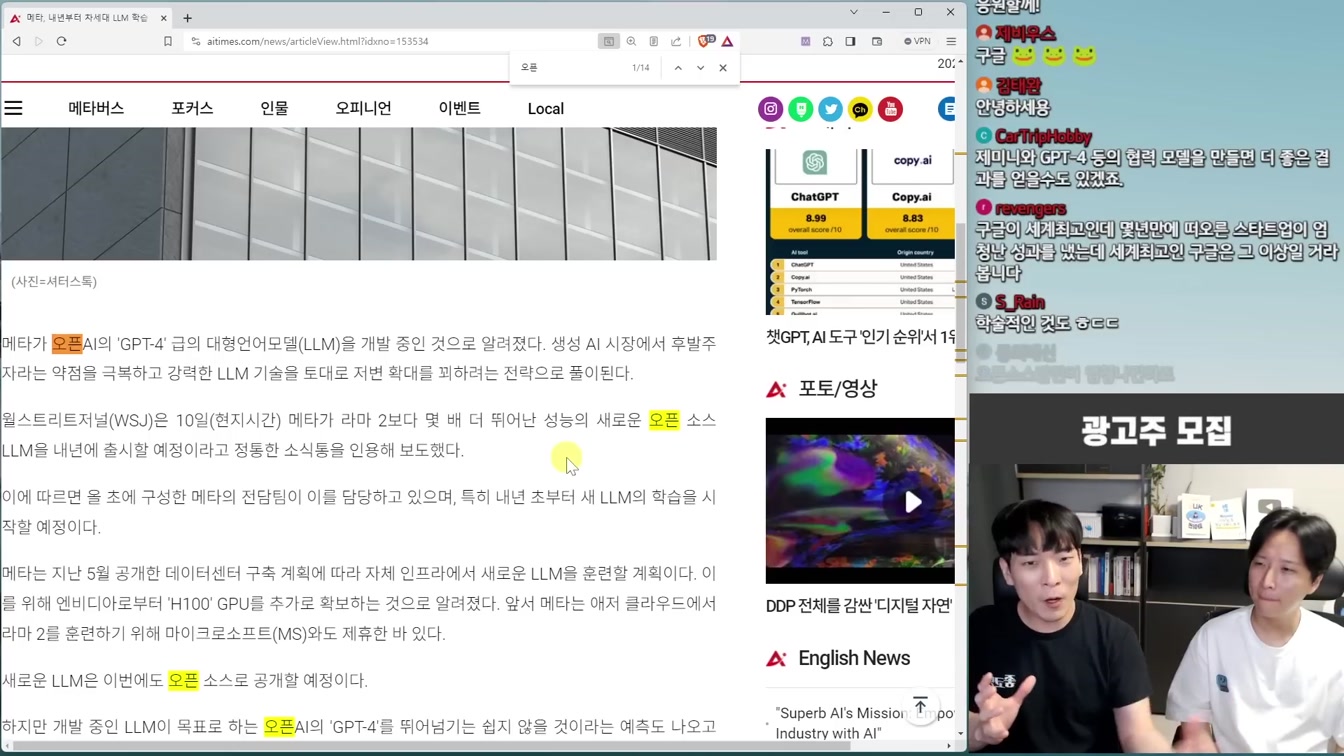Go back with the browser back arrow

17,41
